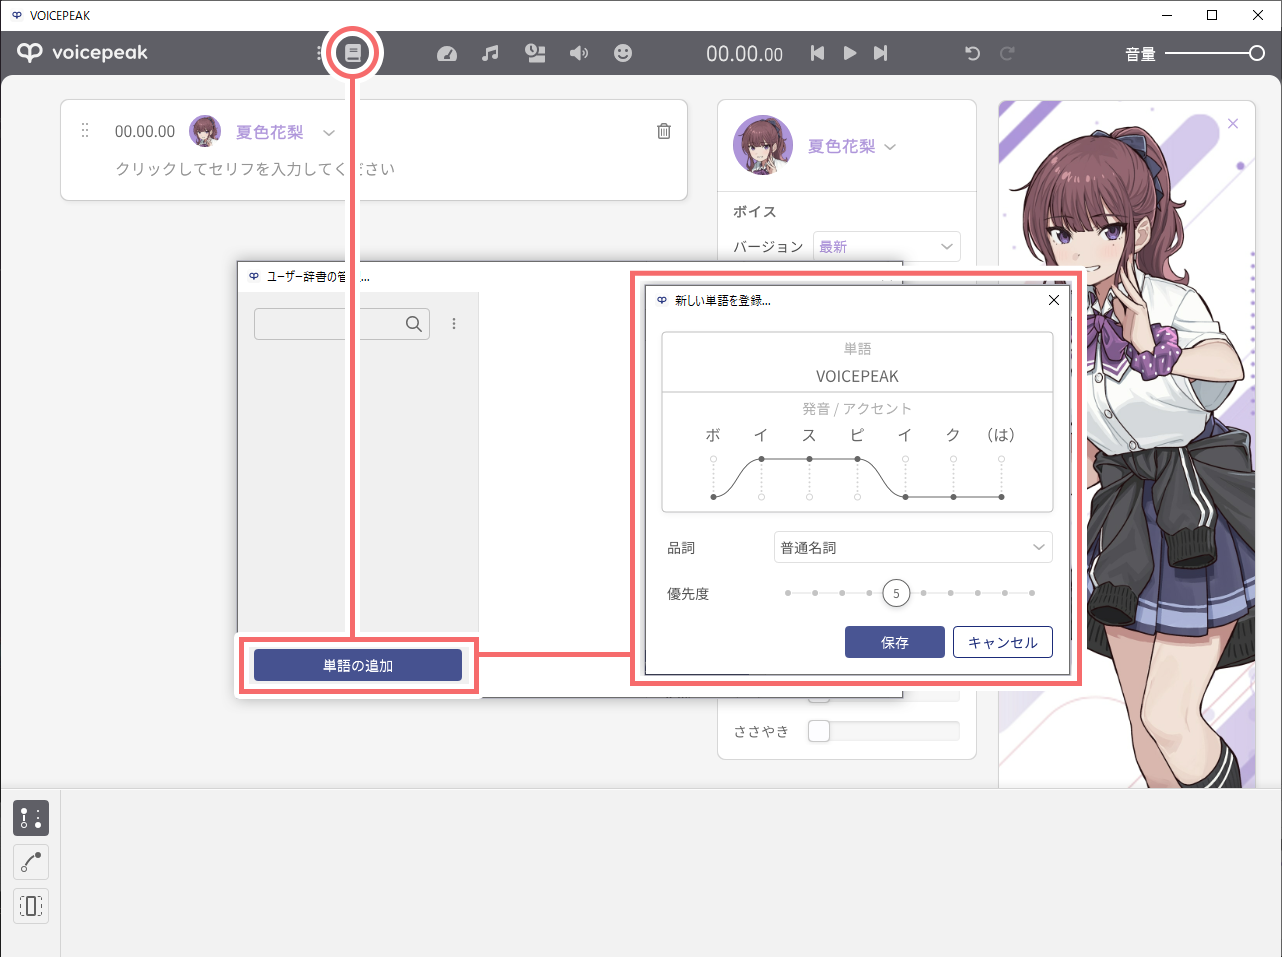Click the 単語 field containing VOICEPEAK

pyautogui.click(x=857, y=376)
